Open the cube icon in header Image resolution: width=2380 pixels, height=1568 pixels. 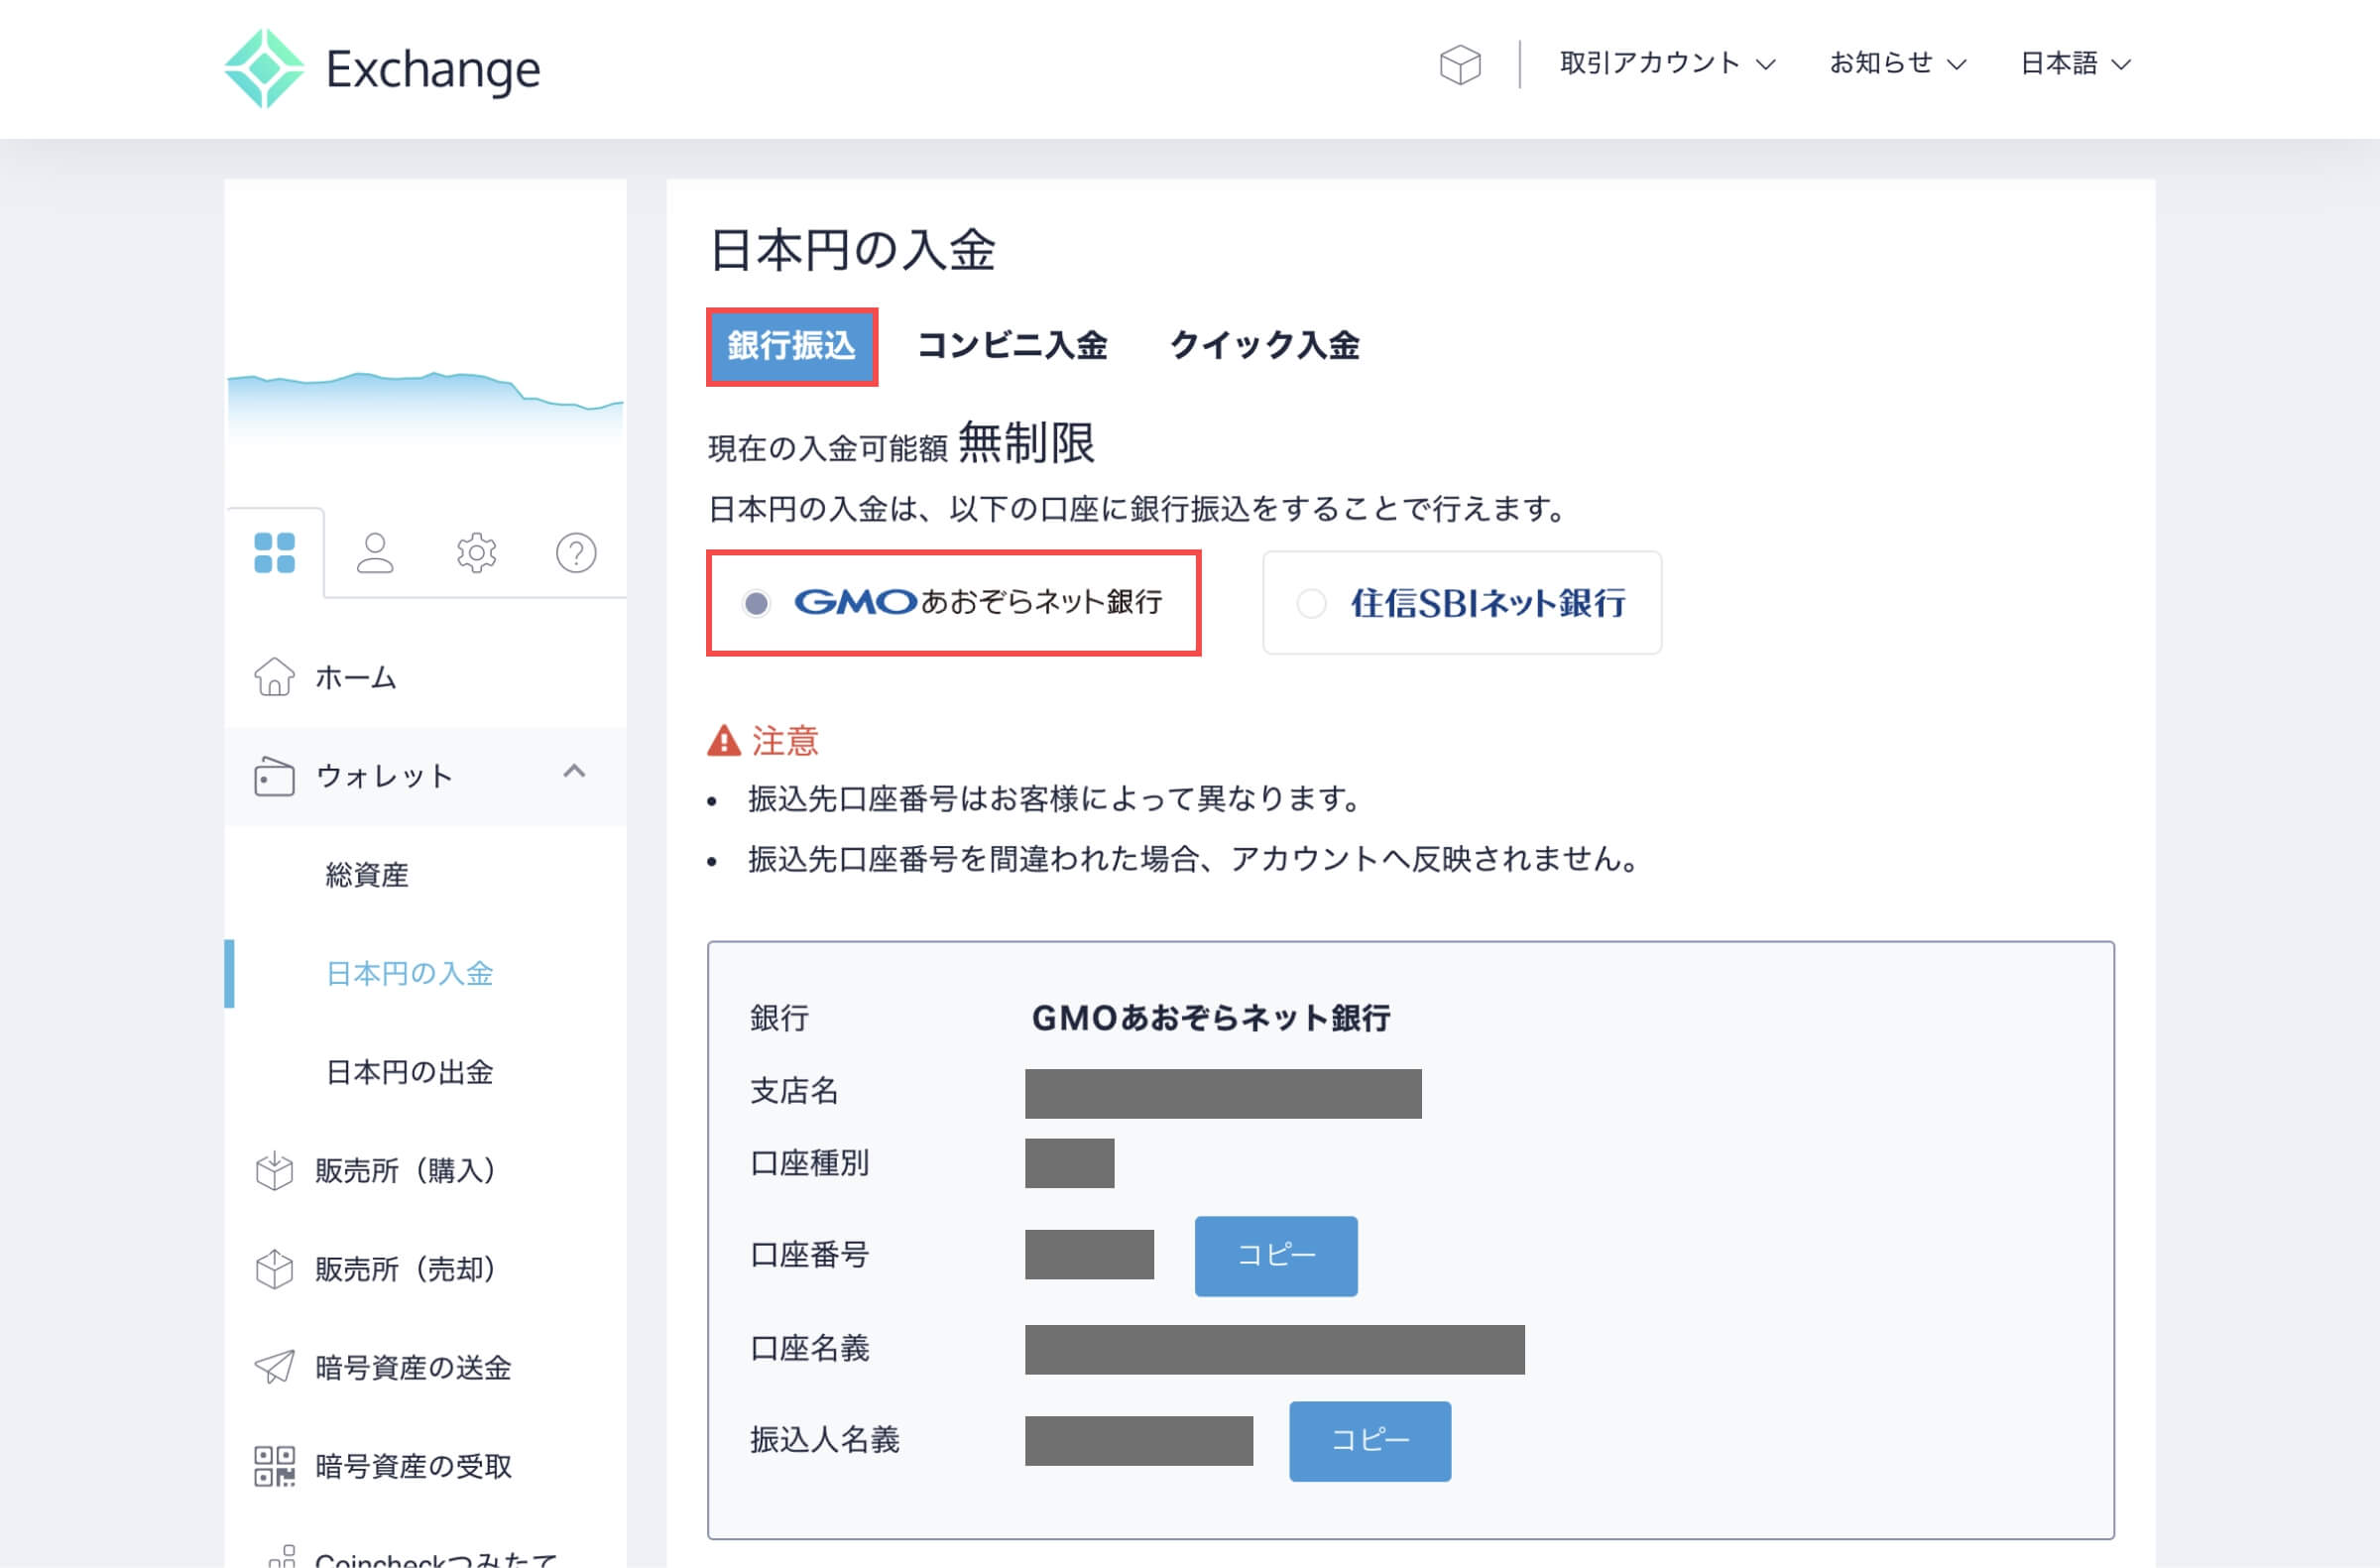(x=1460, y=65)
